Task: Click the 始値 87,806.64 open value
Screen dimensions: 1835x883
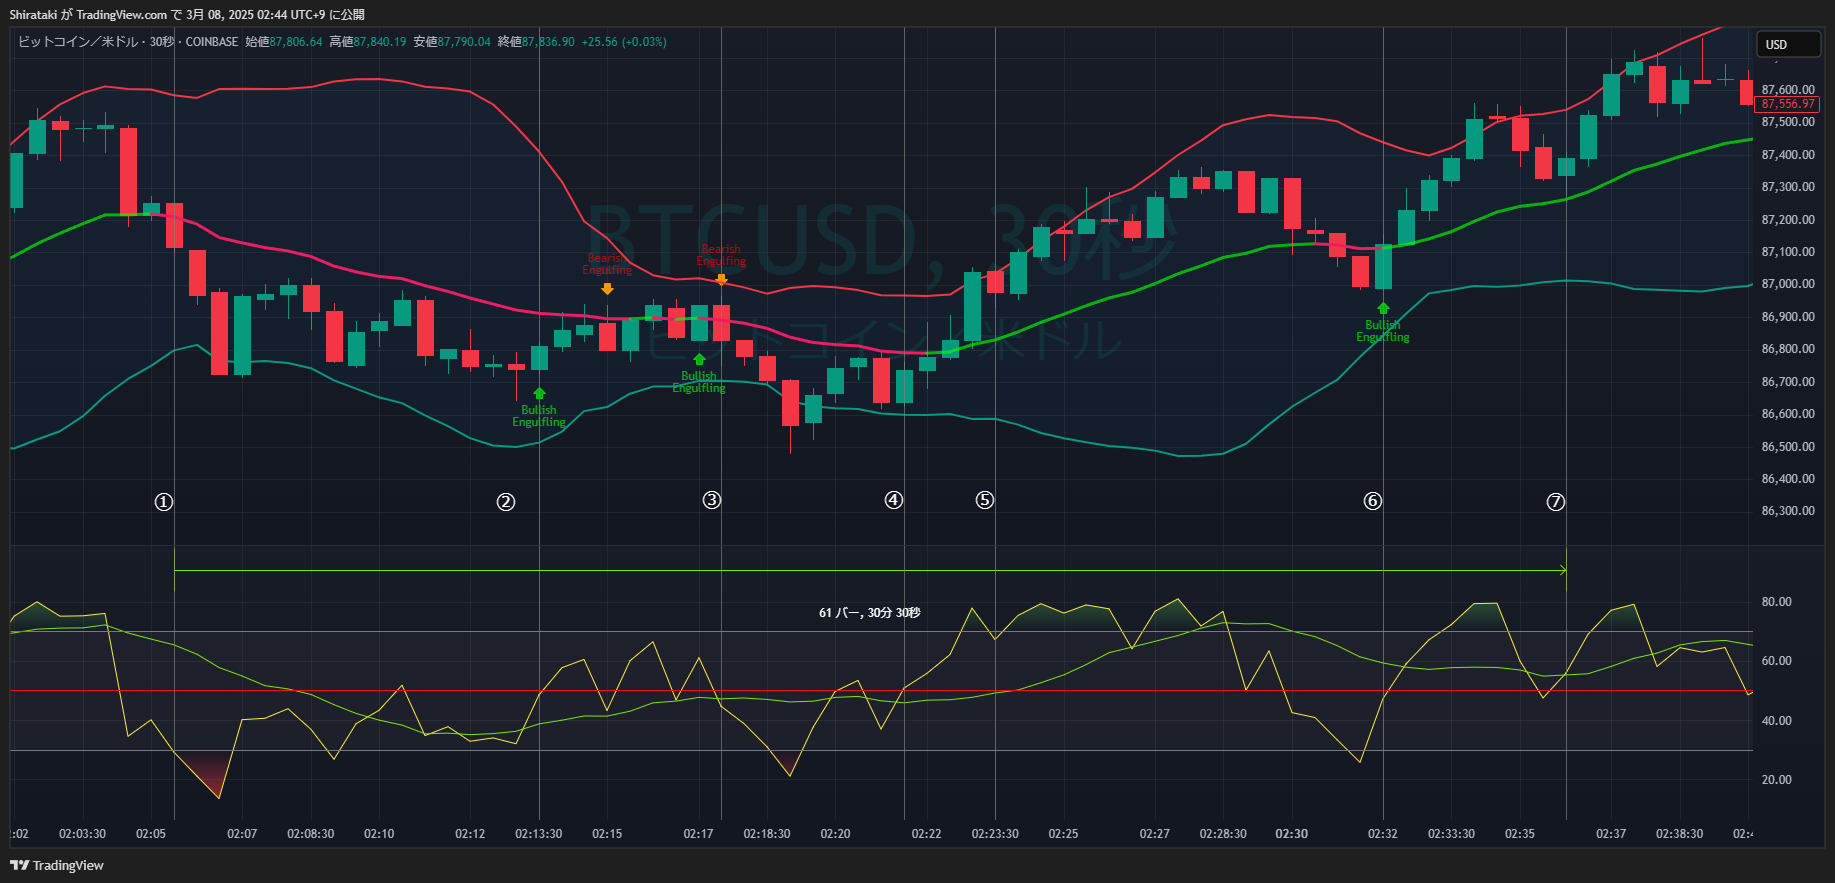Action: click(x=284, y=42)
